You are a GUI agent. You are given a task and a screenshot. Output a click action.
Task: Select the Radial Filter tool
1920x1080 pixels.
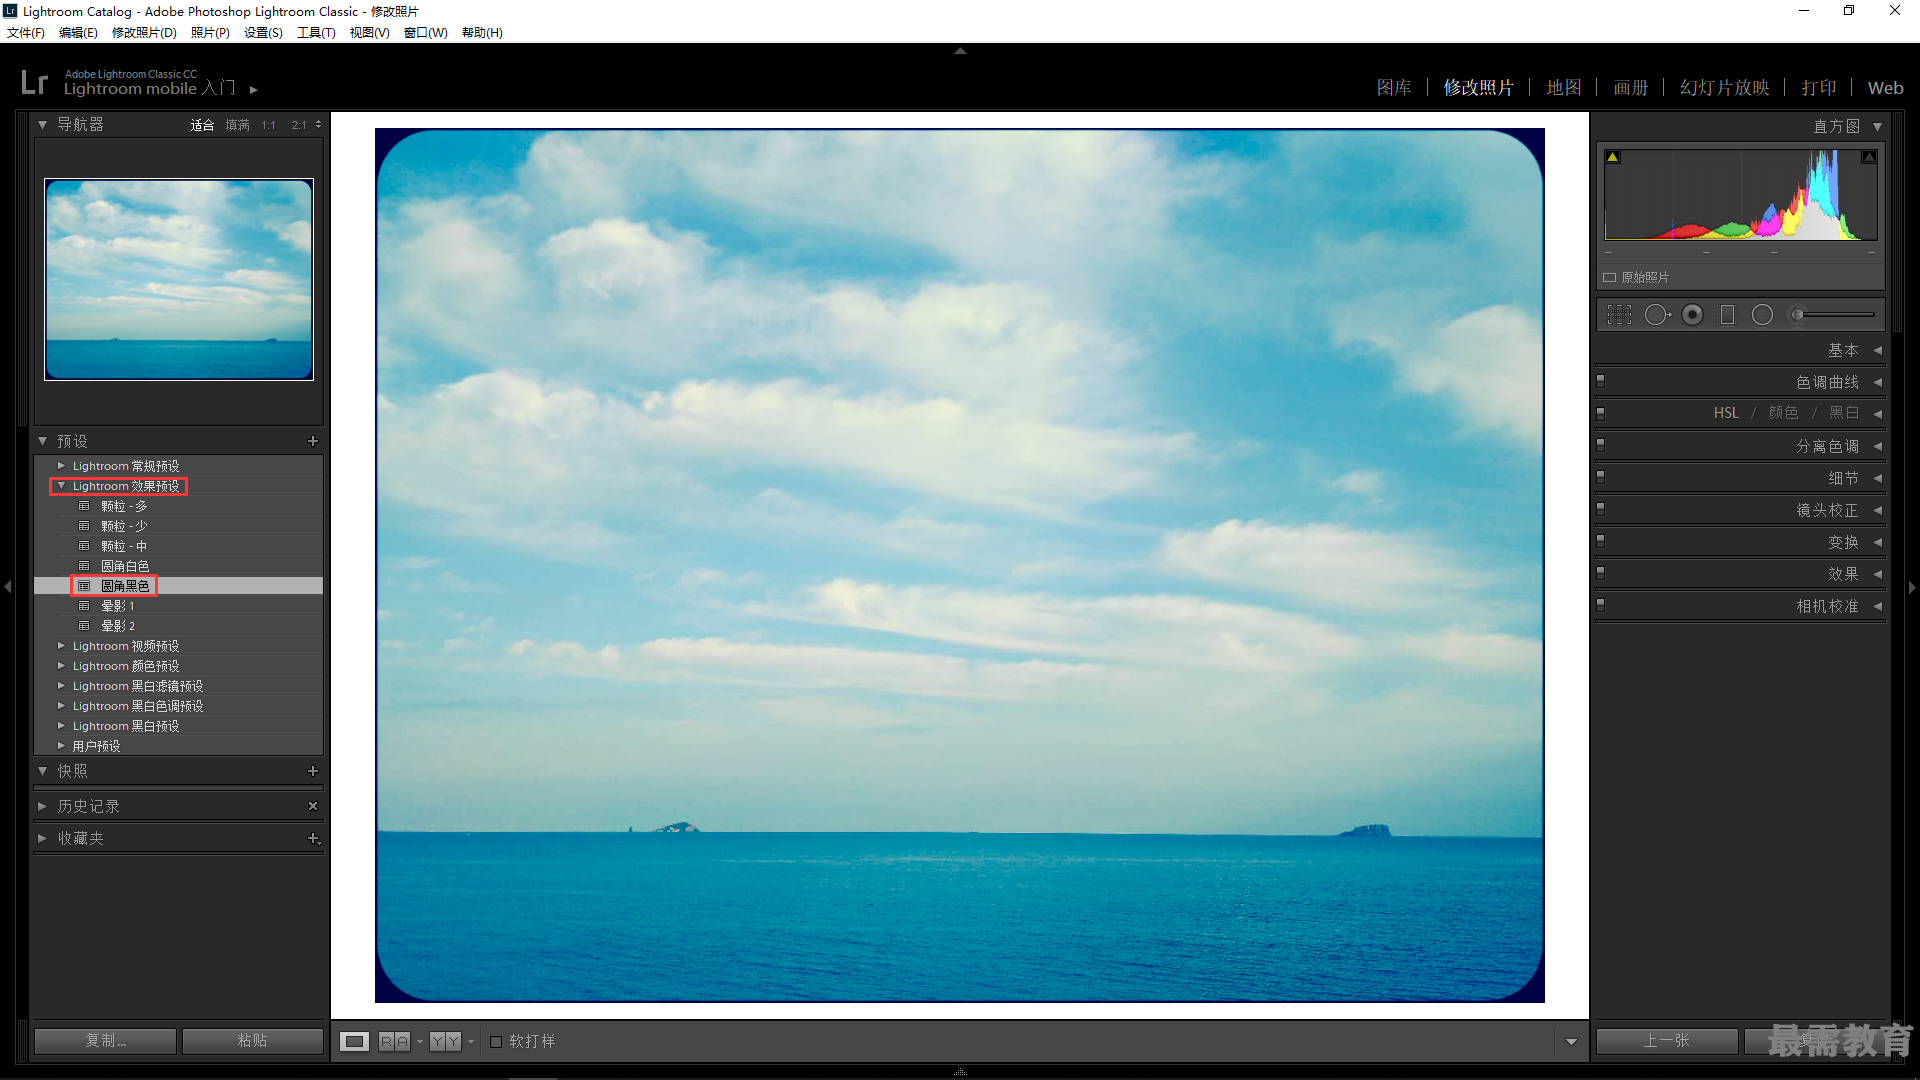tap(1762, 315)
